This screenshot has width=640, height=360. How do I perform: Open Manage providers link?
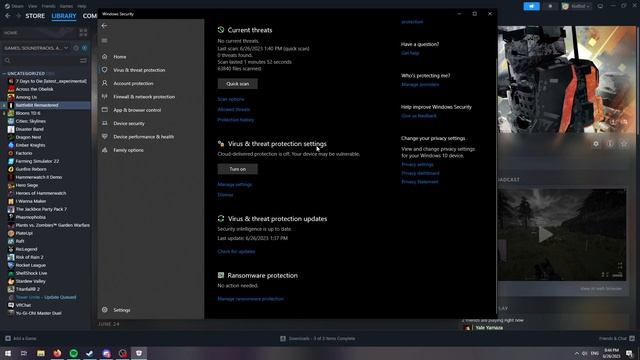click(x=420, y=84)
